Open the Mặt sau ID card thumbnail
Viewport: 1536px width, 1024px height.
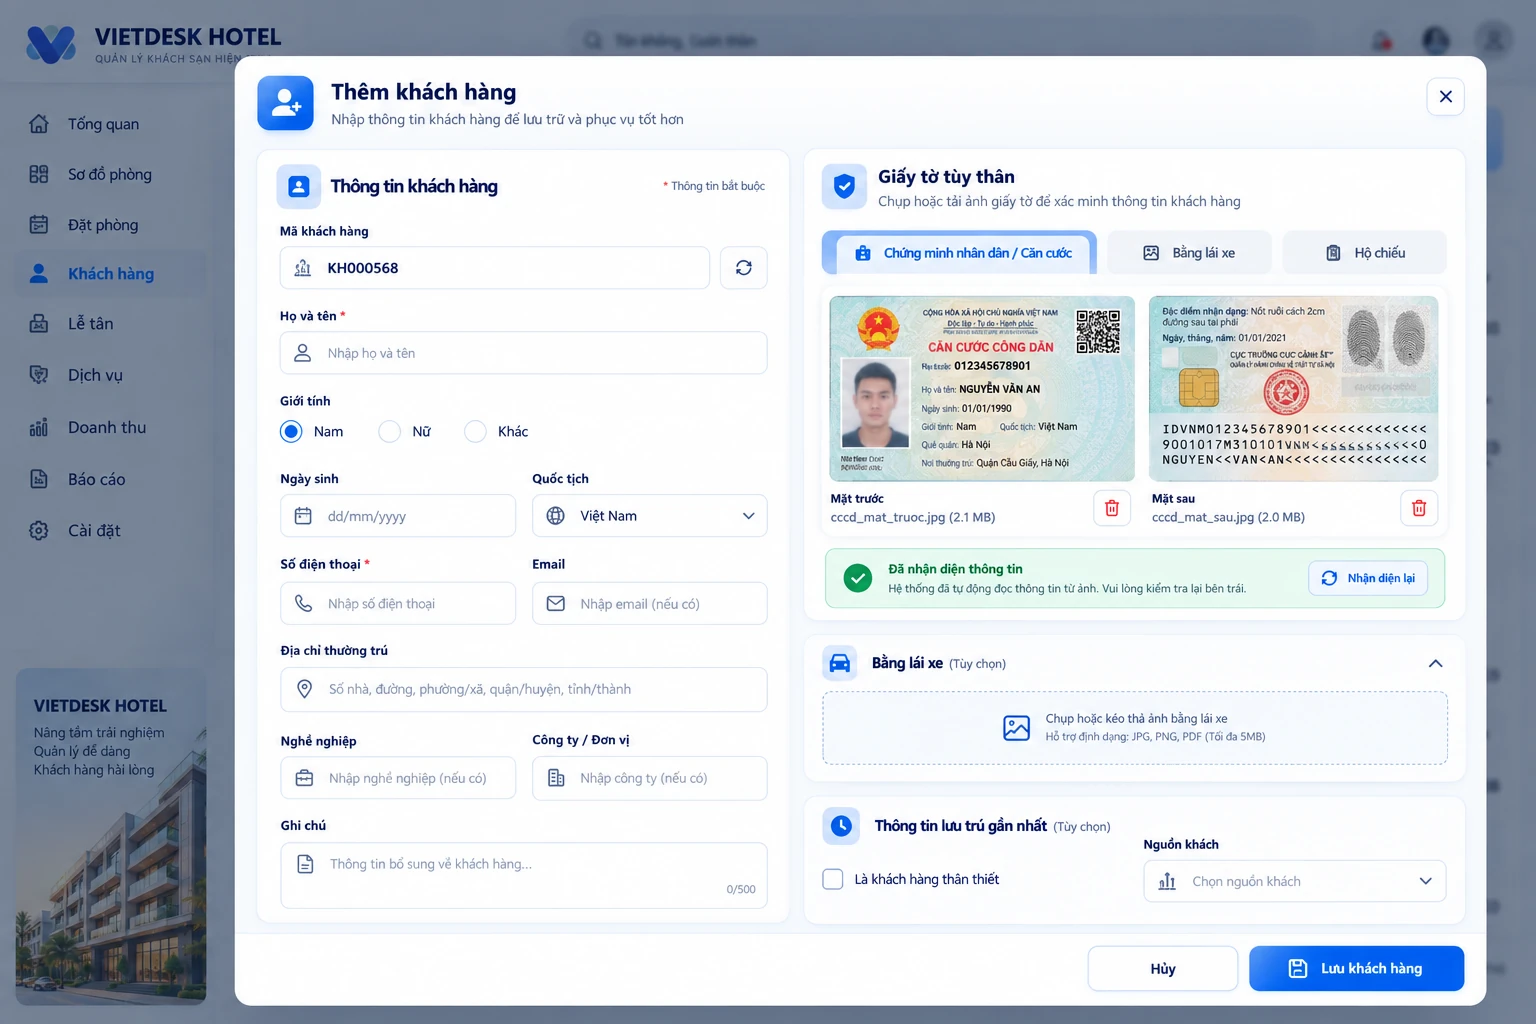(x=1293, y=389)
